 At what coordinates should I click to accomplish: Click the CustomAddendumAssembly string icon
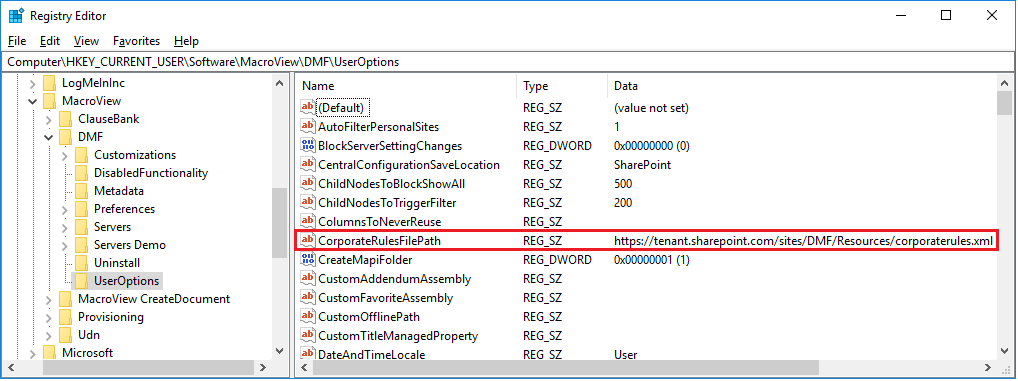click(307, 279)
